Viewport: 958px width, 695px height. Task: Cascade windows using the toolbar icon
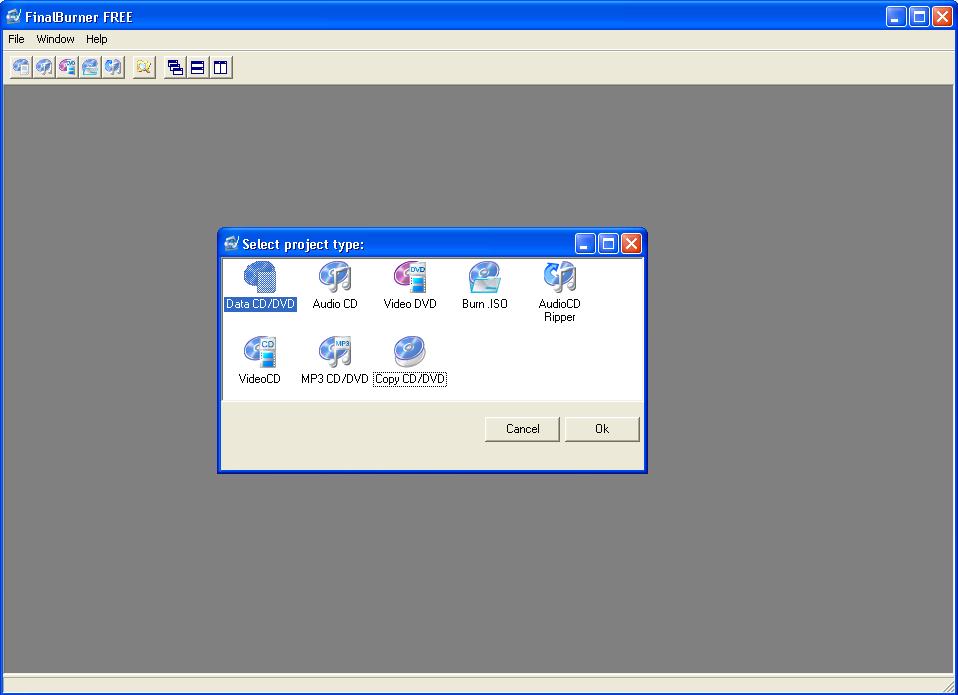[175, 67]
